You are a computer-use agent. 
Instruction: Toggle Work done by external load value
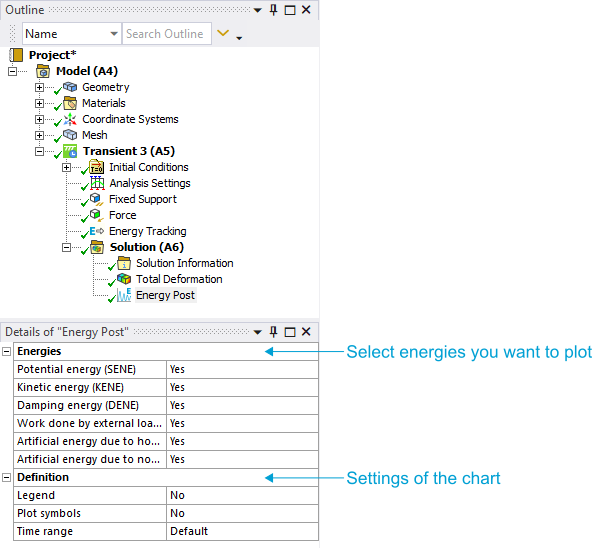242,423
